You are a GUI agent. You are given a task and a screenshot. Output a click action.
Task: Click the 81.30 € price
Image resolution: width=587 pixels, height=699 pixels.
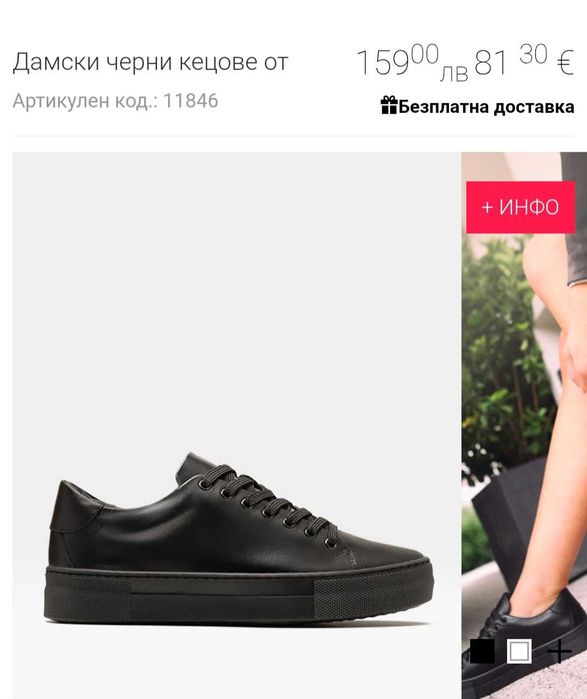(524, 61)
